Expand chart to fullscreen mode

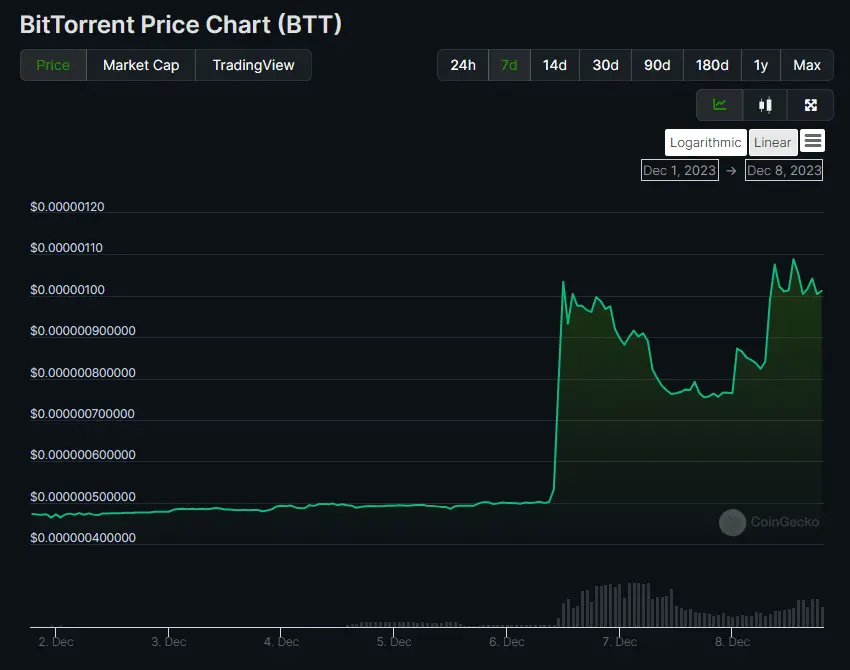[810, 104]
